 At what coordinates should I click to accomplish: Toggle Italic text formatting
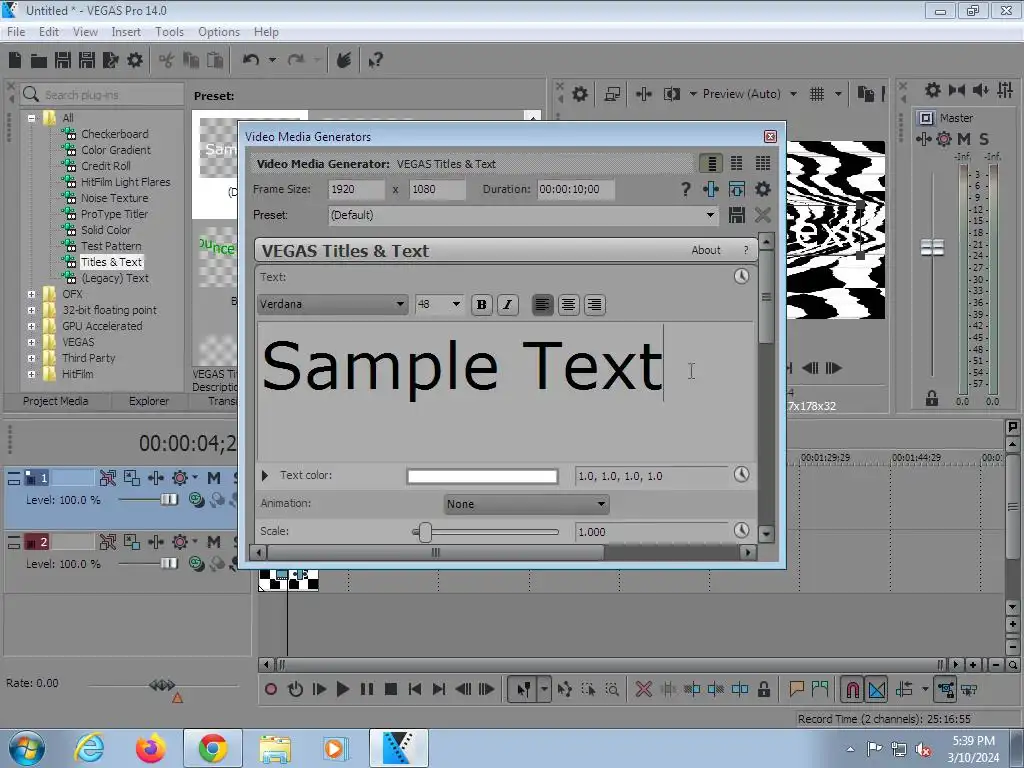point(507,304)
